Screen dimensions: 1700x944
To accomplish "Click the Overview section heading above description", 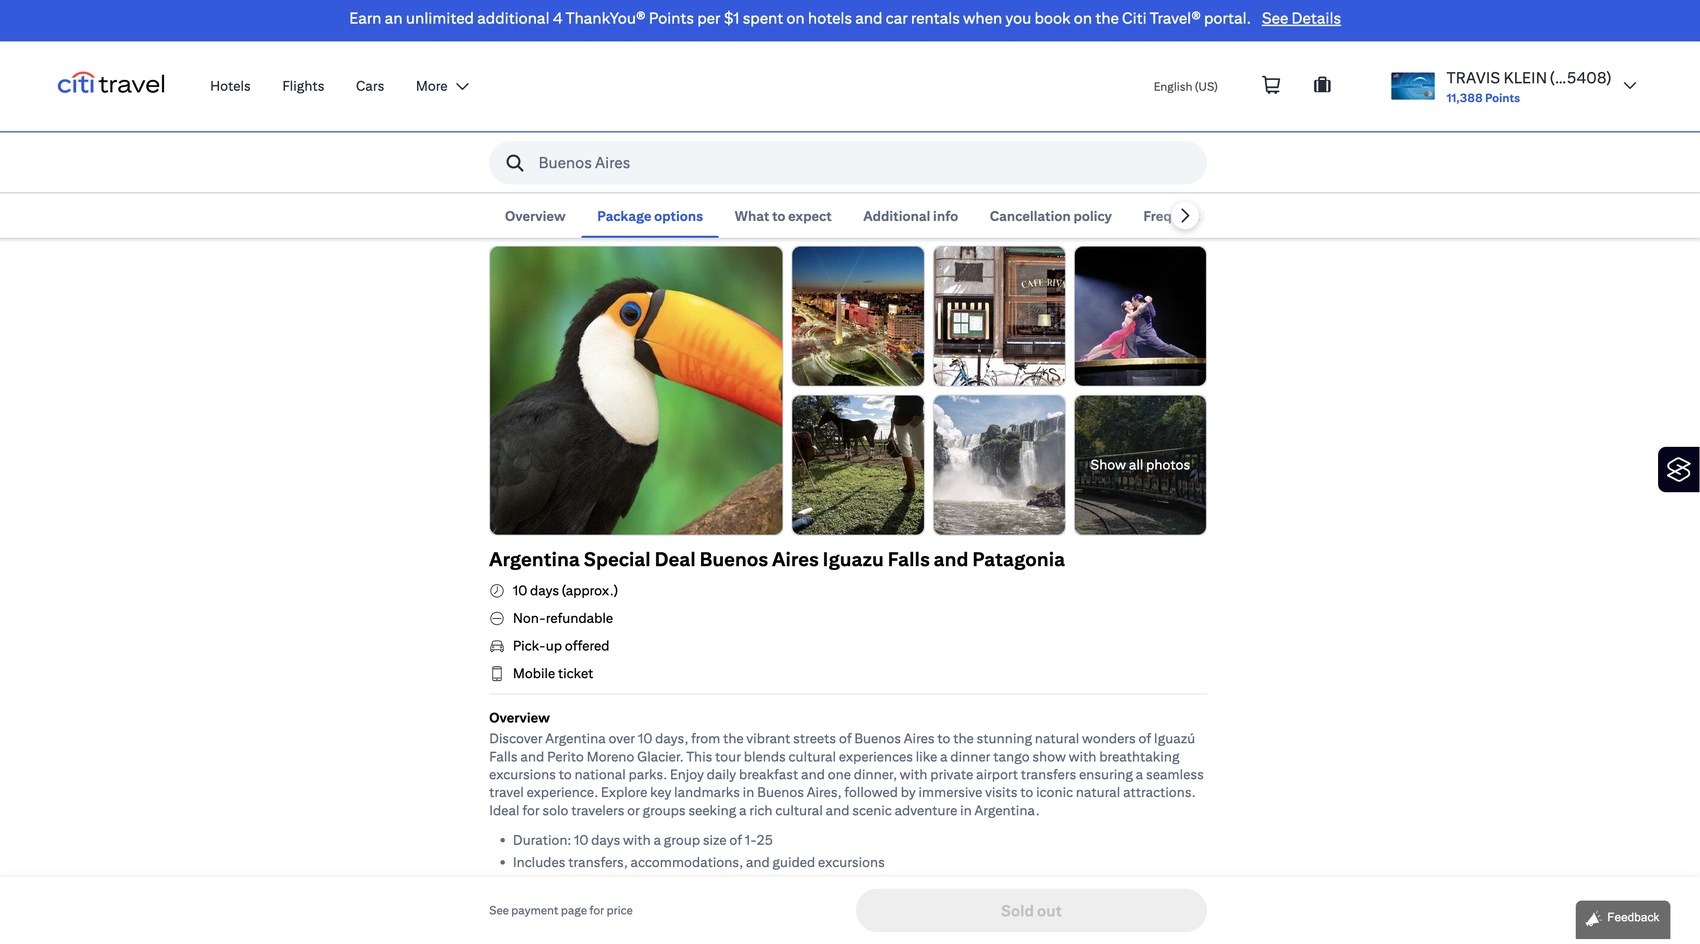I will click(519, 718).
